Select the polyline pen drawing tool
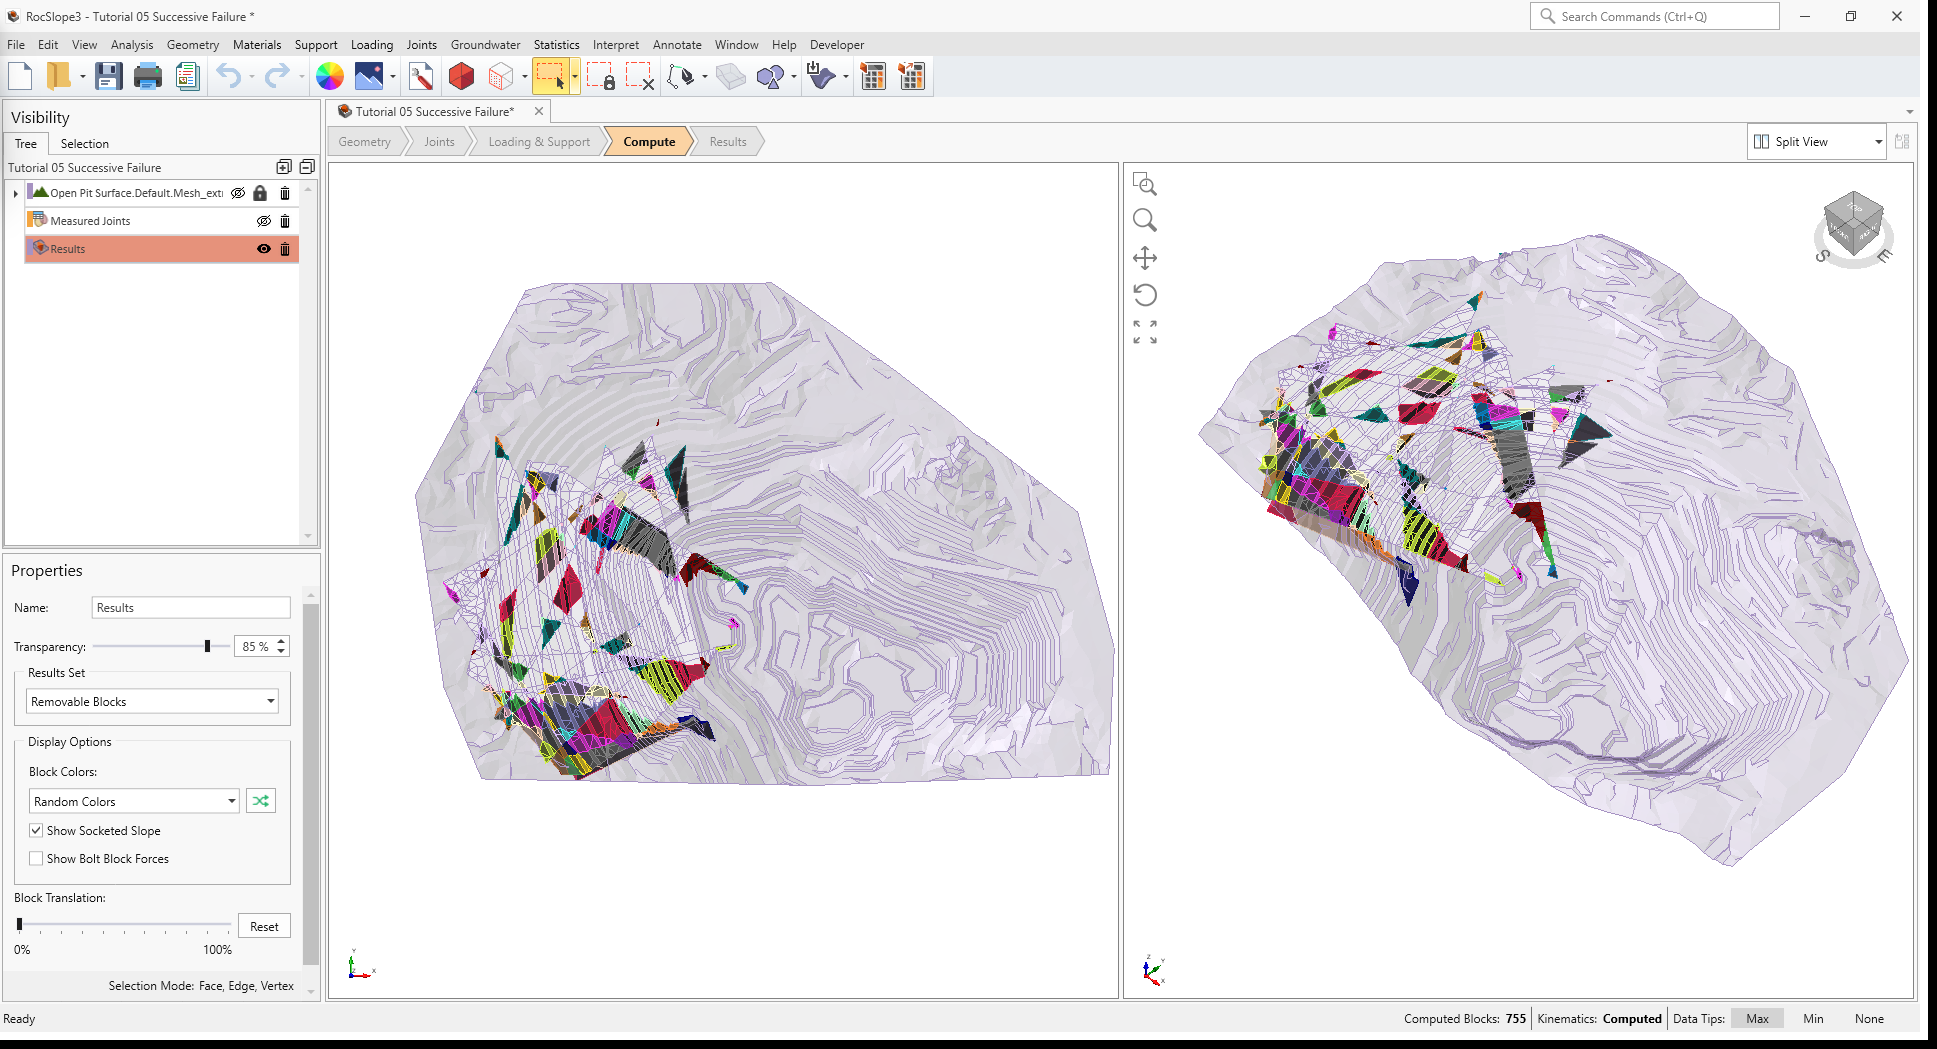 681,76
